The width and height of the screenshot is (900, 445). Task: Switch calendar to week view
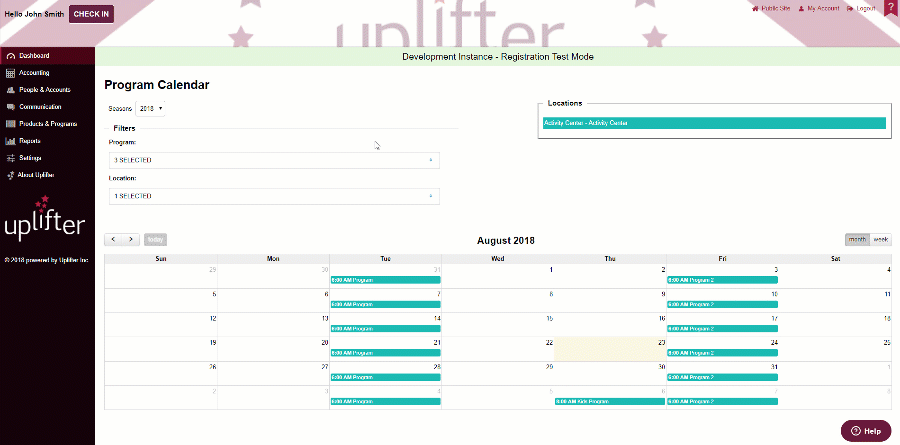[x=881, y=239]
